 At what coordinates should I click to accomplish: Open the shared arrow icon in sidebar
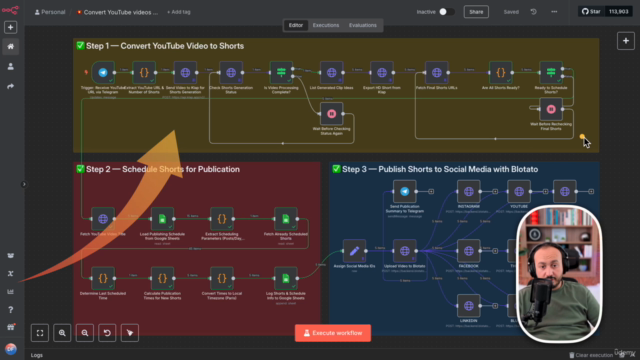[11, 86]
